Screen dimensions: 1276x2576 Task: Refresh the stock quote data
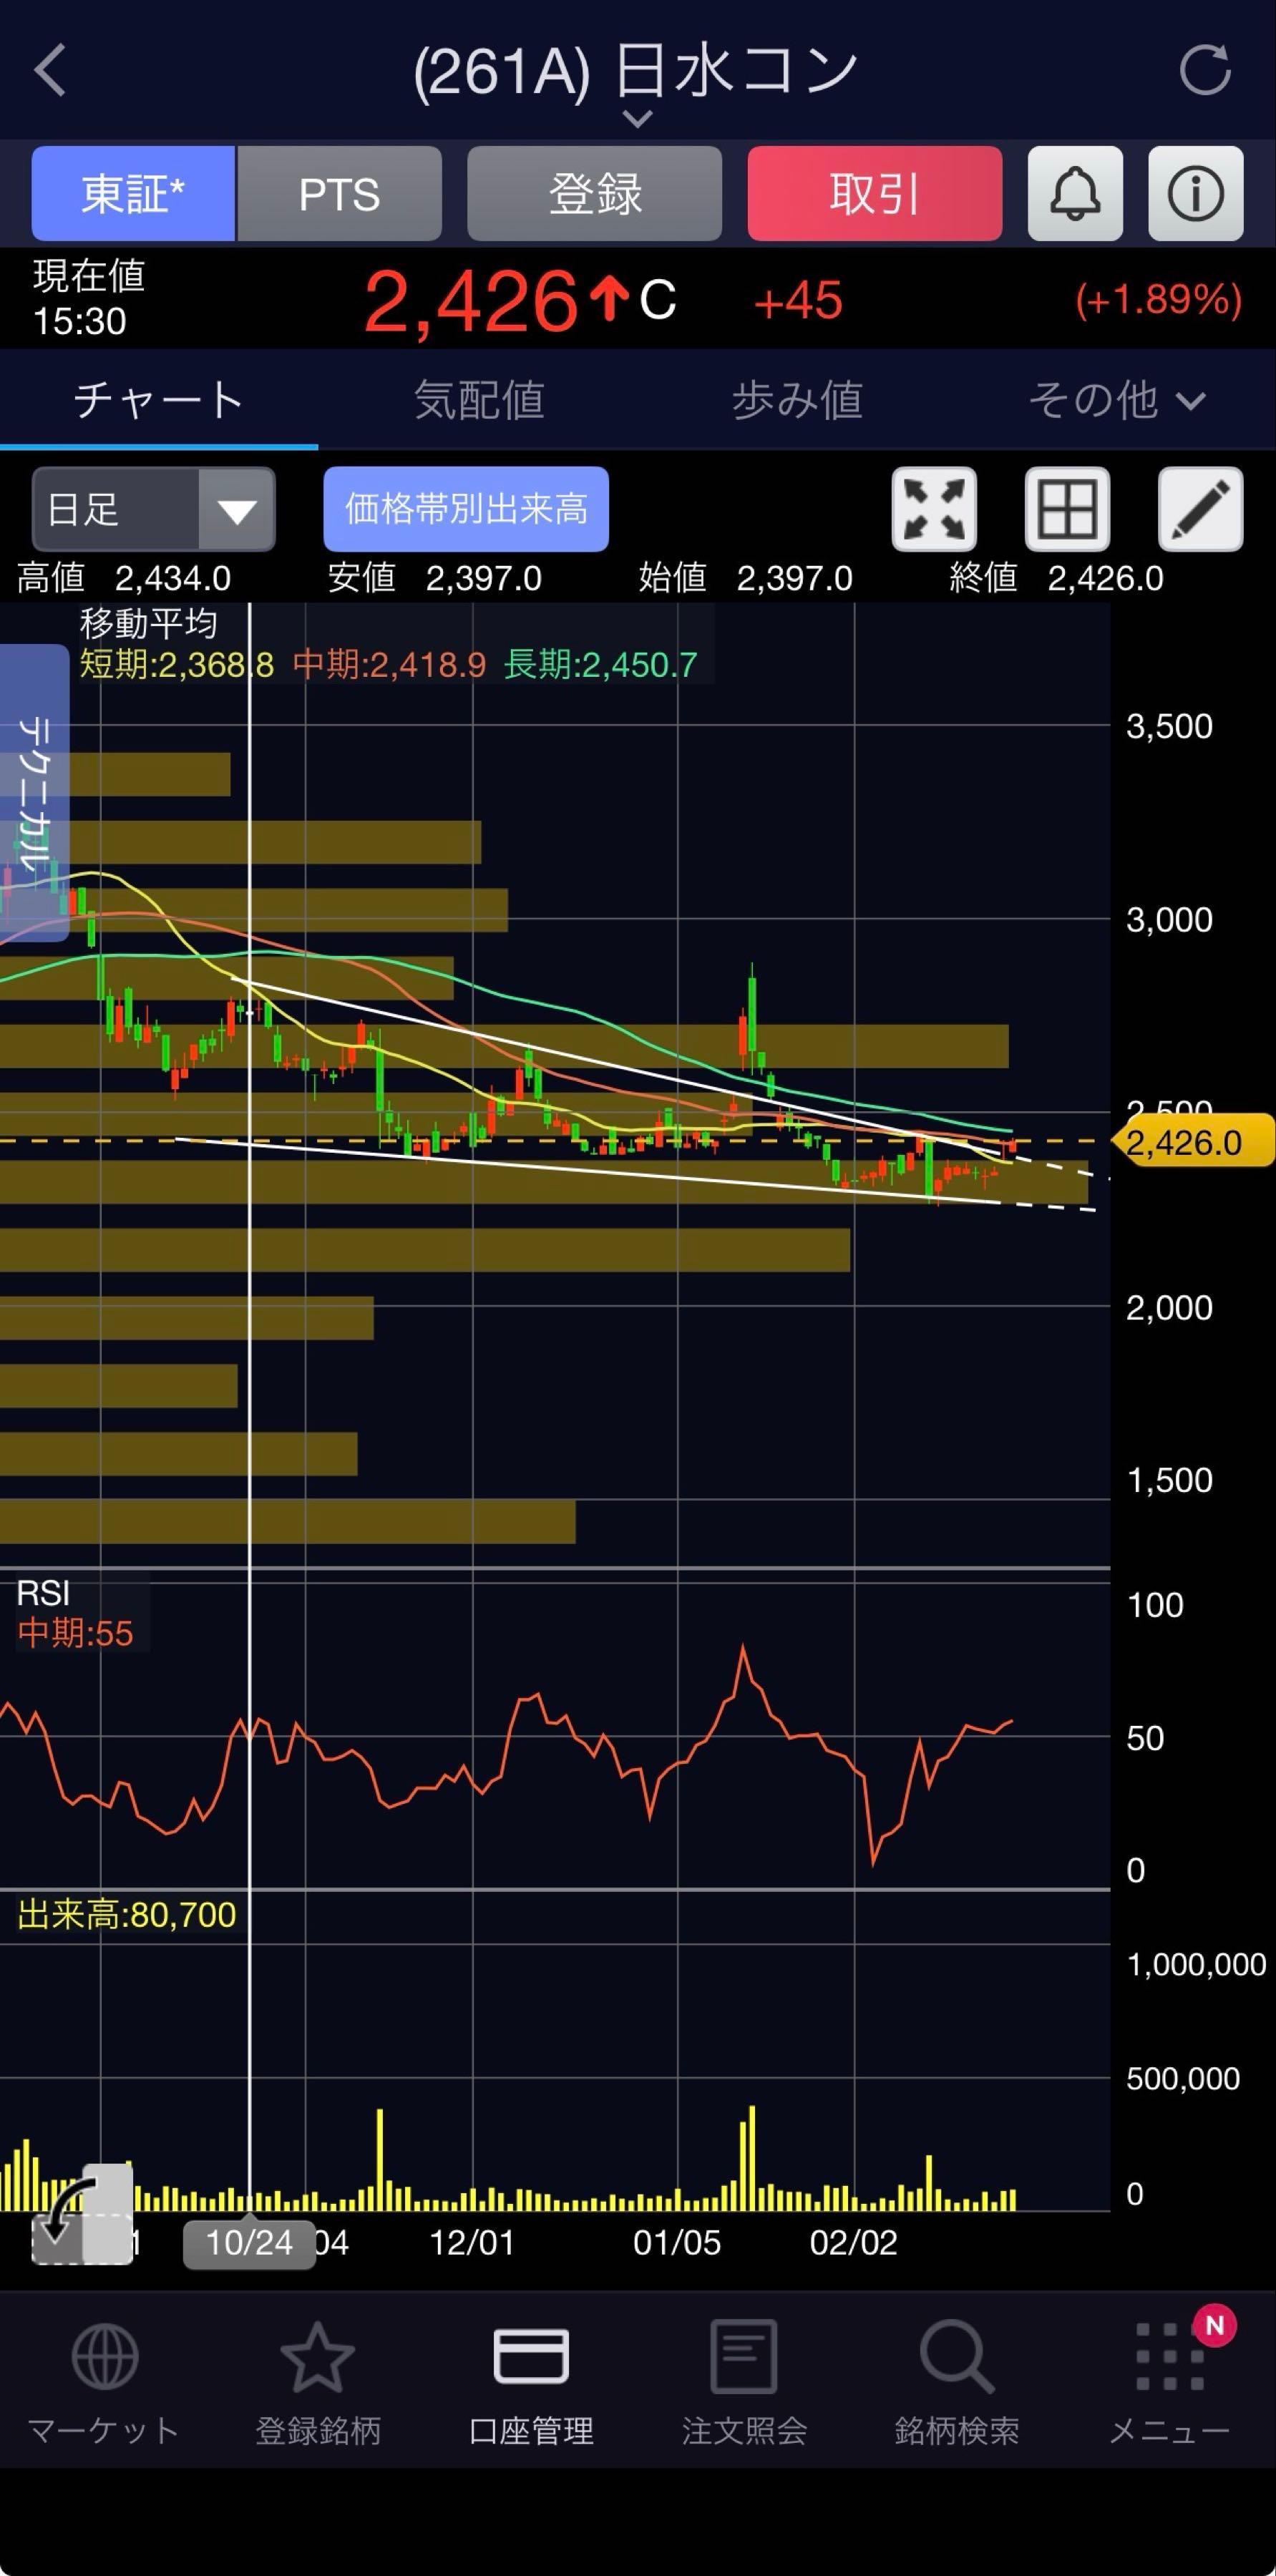[x=1204, y=70]
